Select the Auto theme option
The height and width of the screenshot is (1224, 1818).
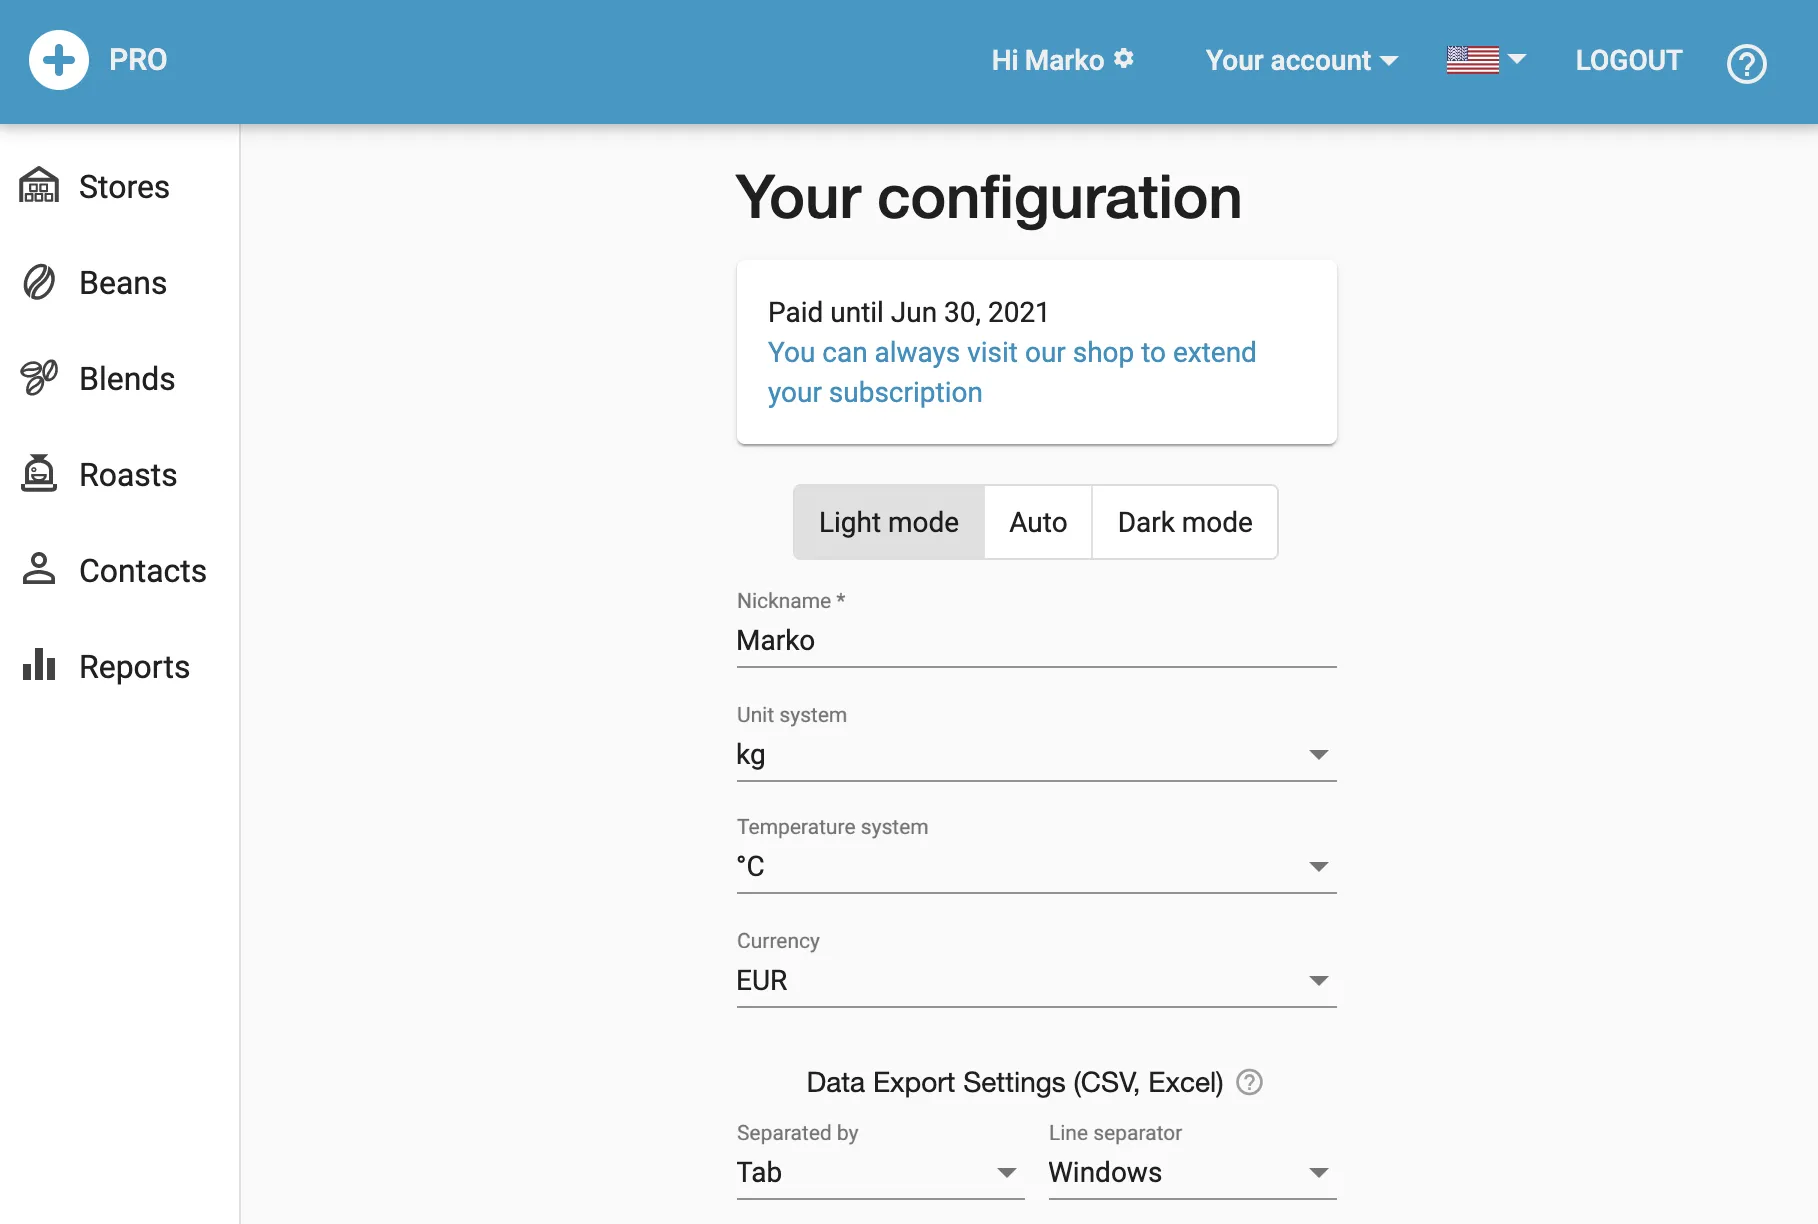pos(1037,522)
